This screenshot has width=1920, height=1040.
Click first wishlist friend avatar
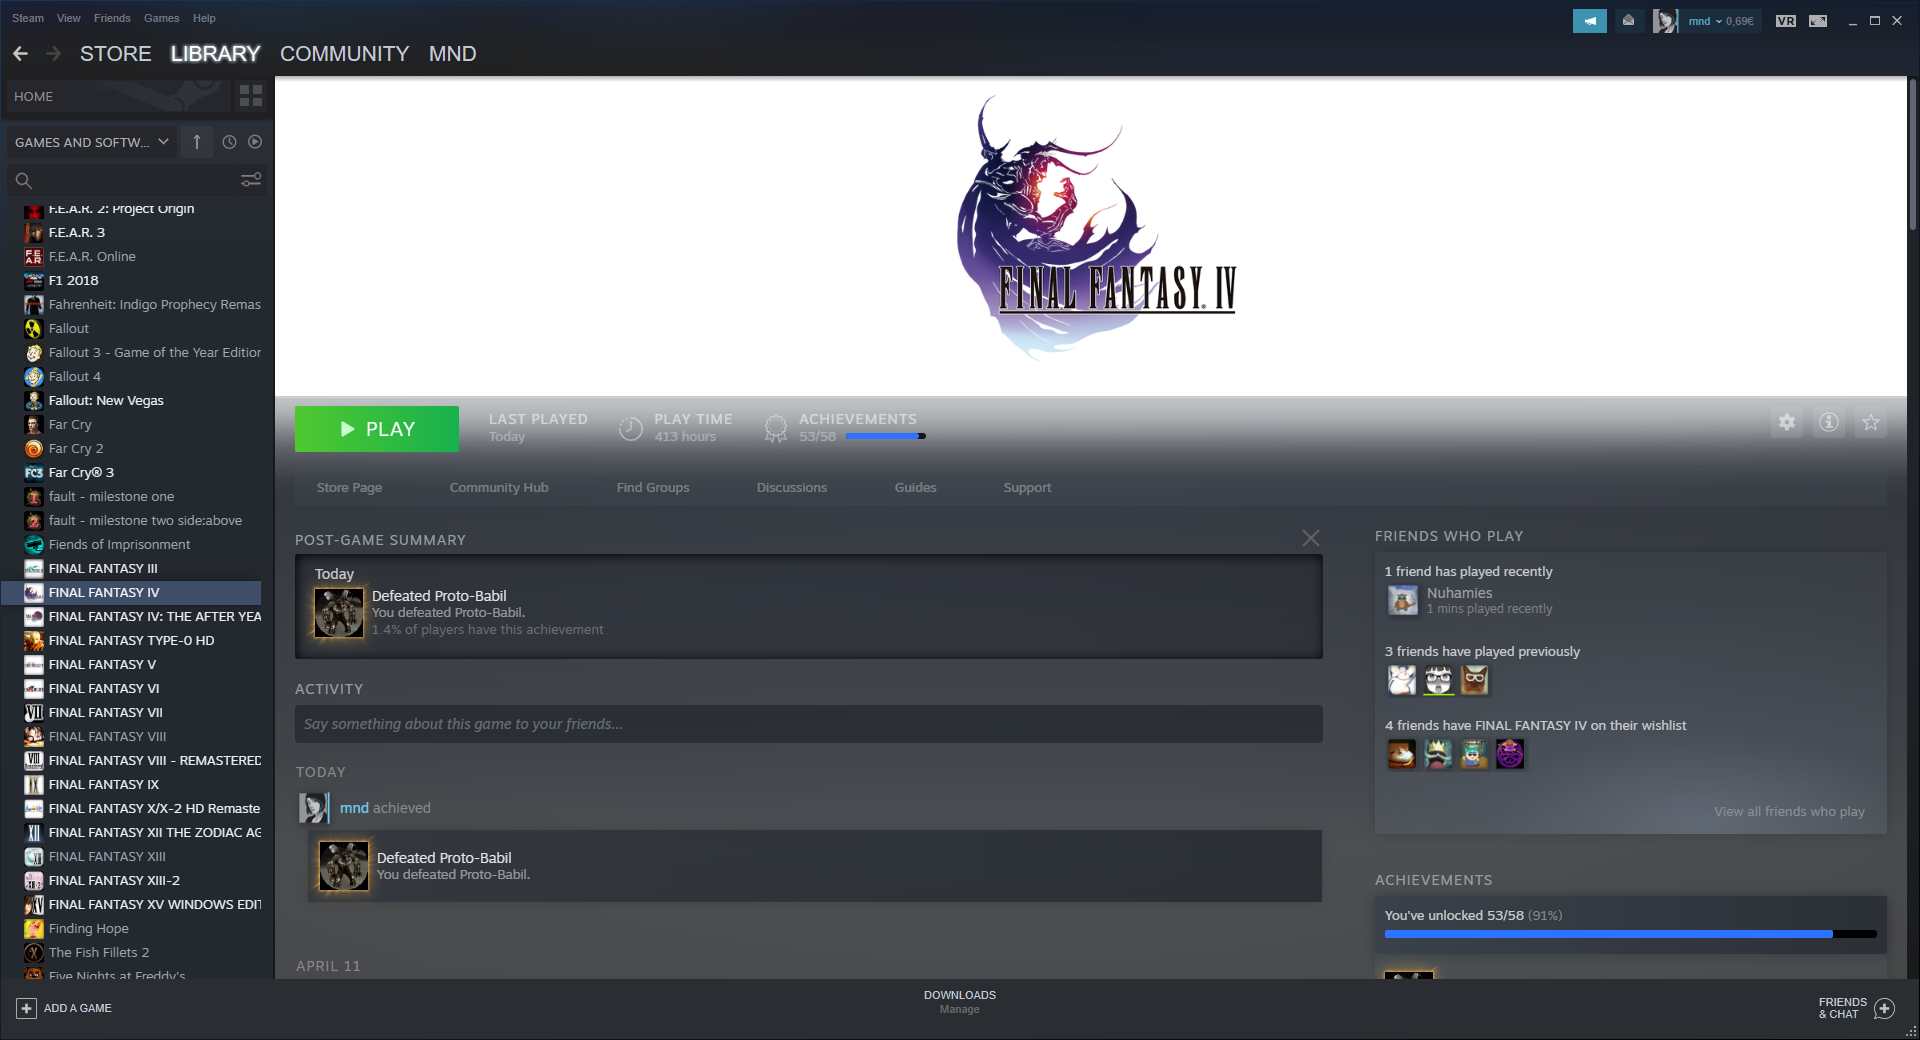(x=1402, y=754)
